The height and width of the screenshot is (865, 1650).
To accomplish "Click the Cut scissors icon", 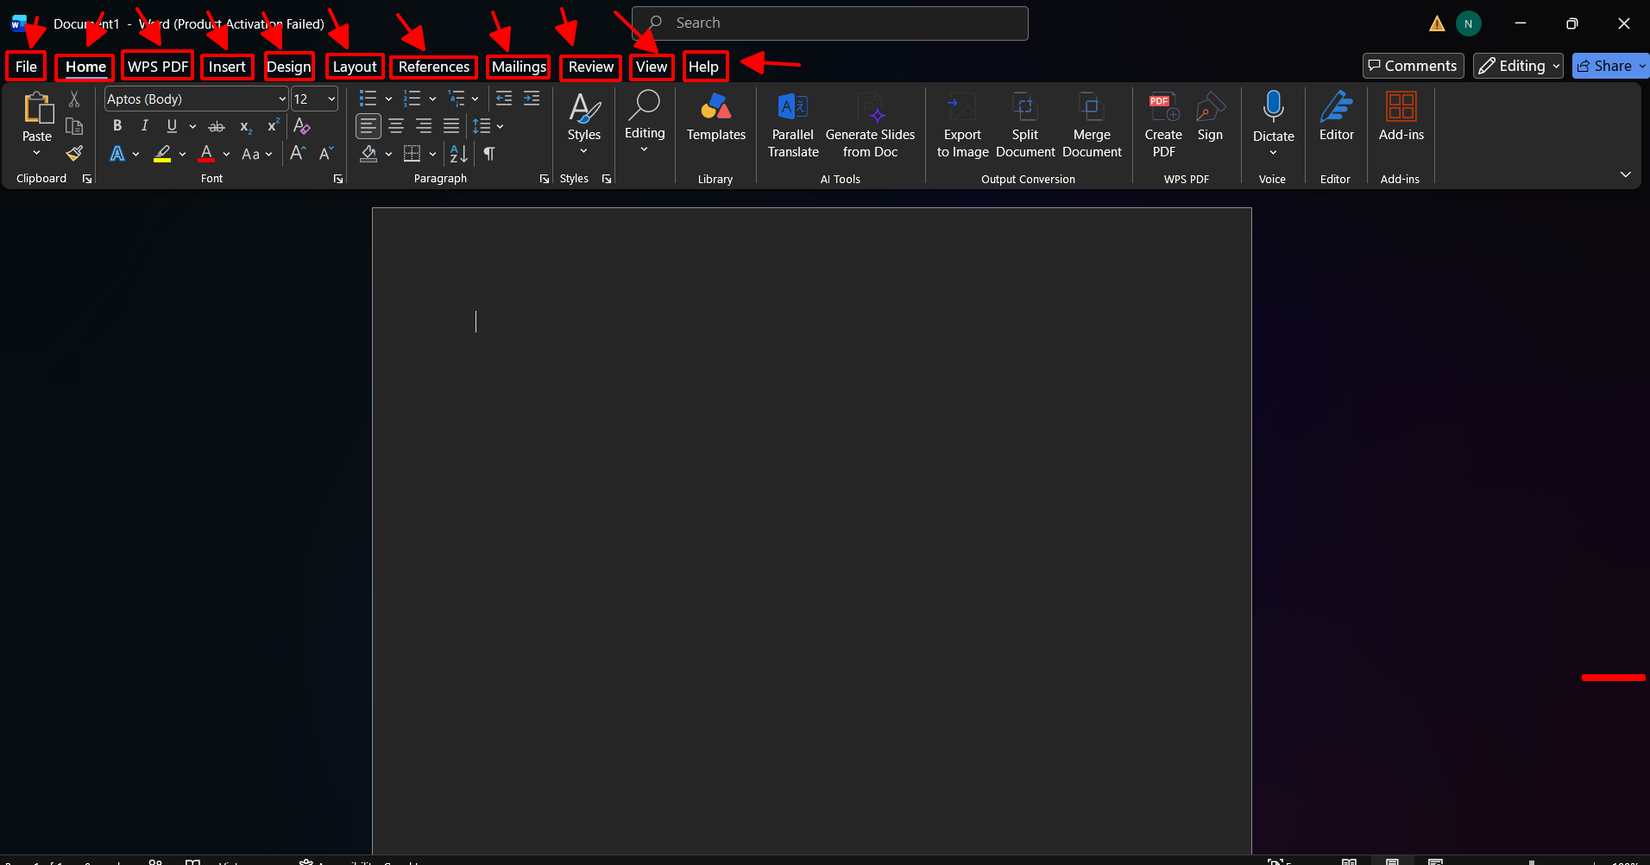I will pyautogui.click(x=74, y=99).
